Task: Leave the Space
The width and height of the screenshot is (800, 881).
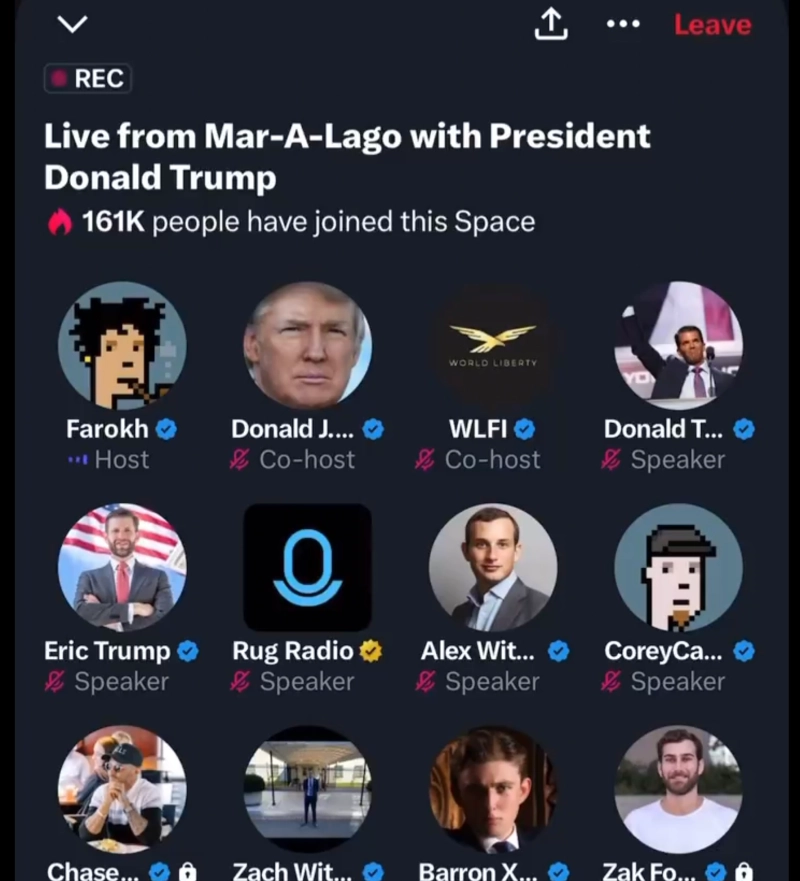Action: point(712,25)
